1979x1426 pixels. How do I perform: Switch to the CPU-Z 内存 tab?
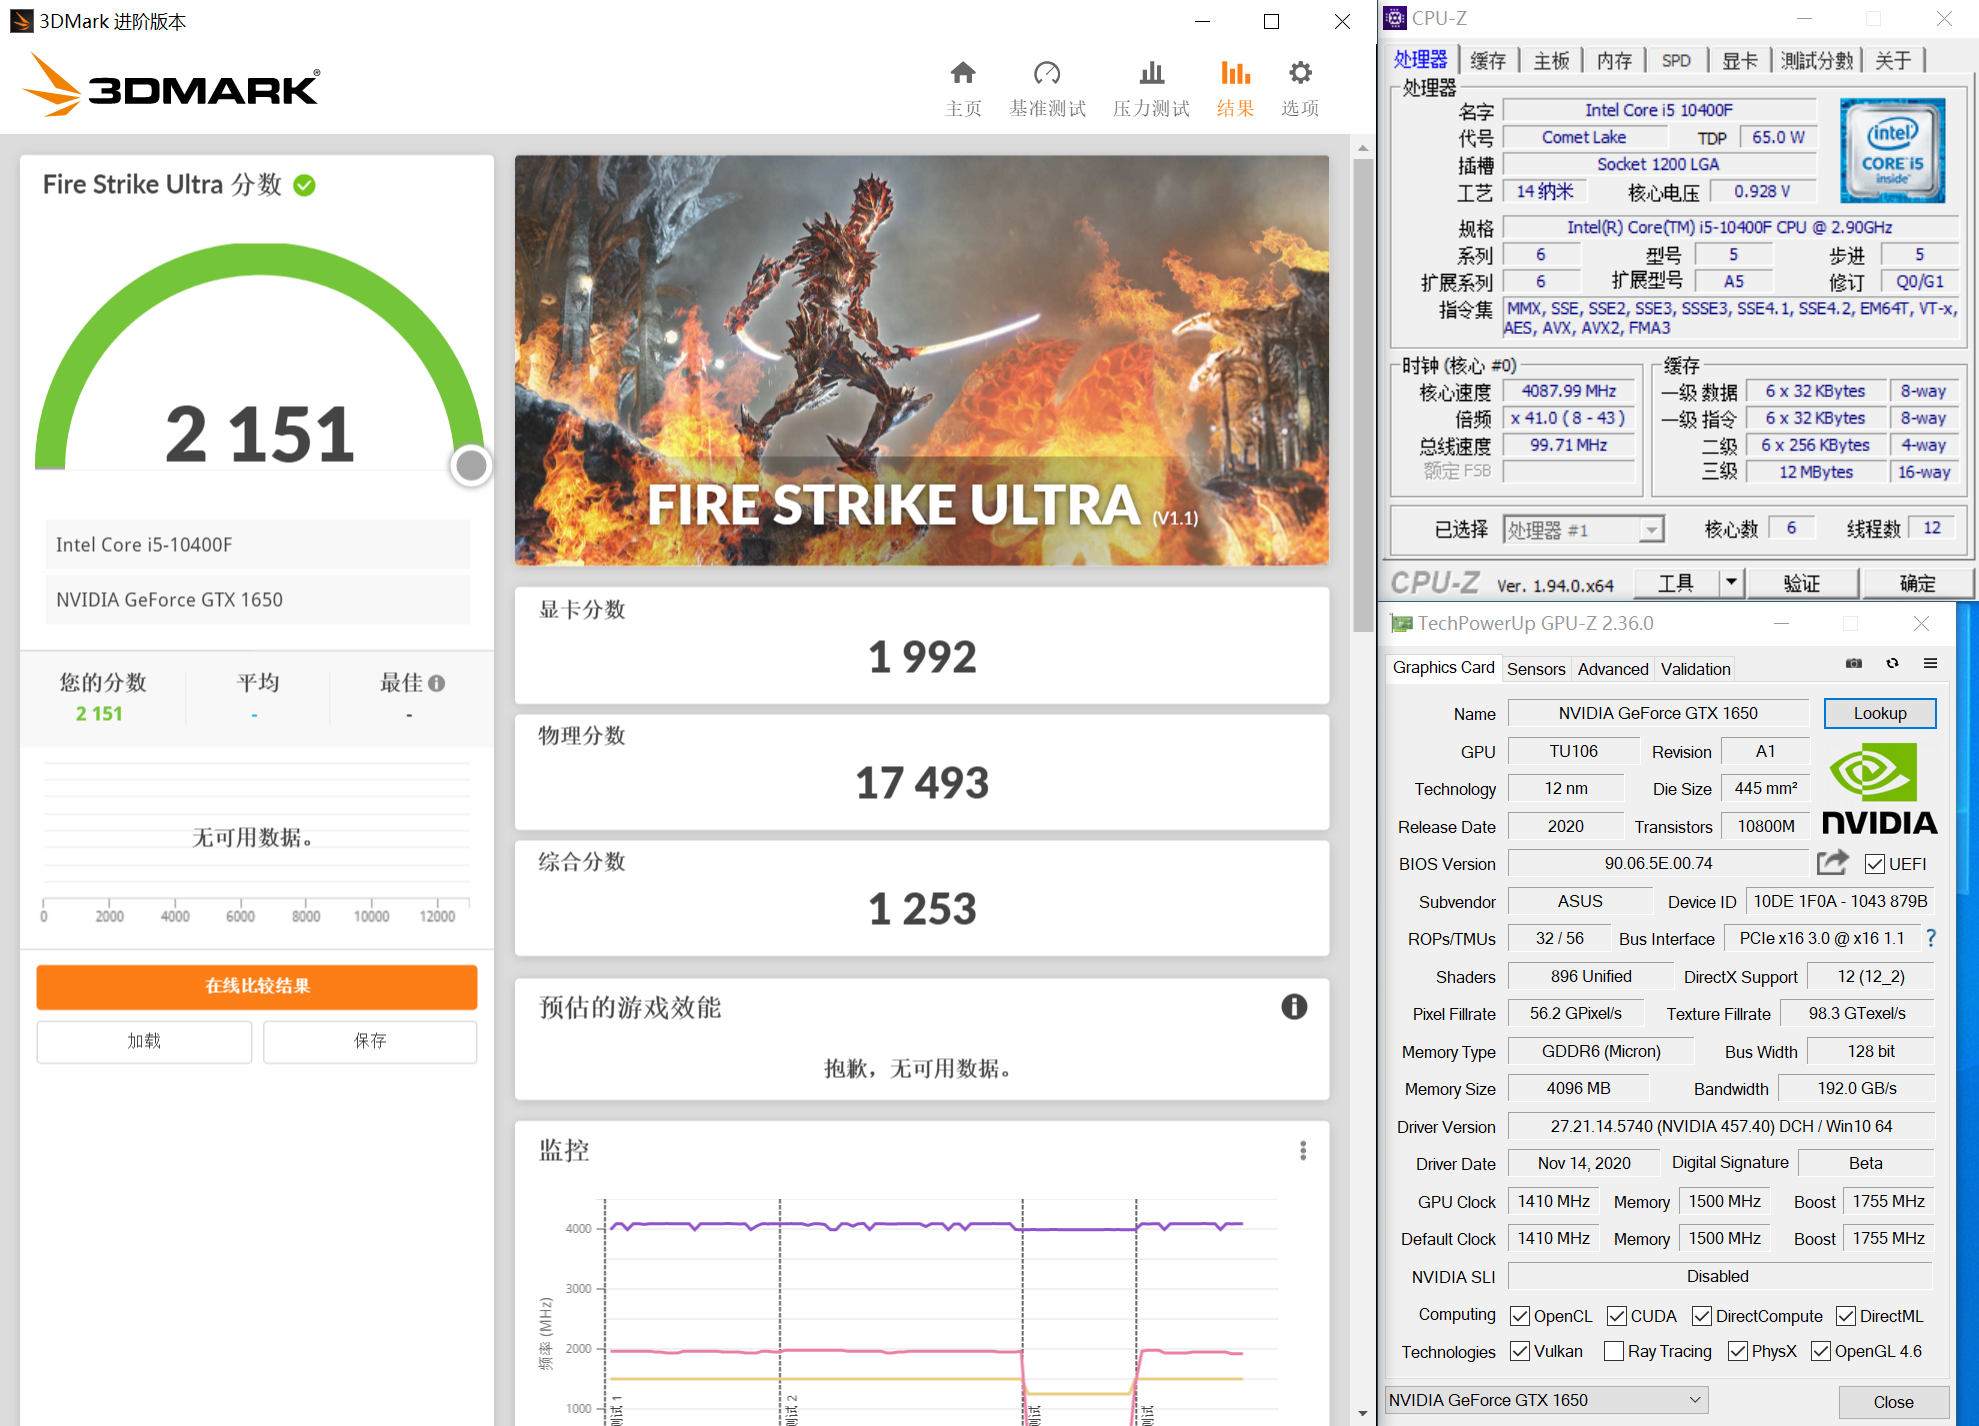pyautogui.click(x=1614, y=61)
